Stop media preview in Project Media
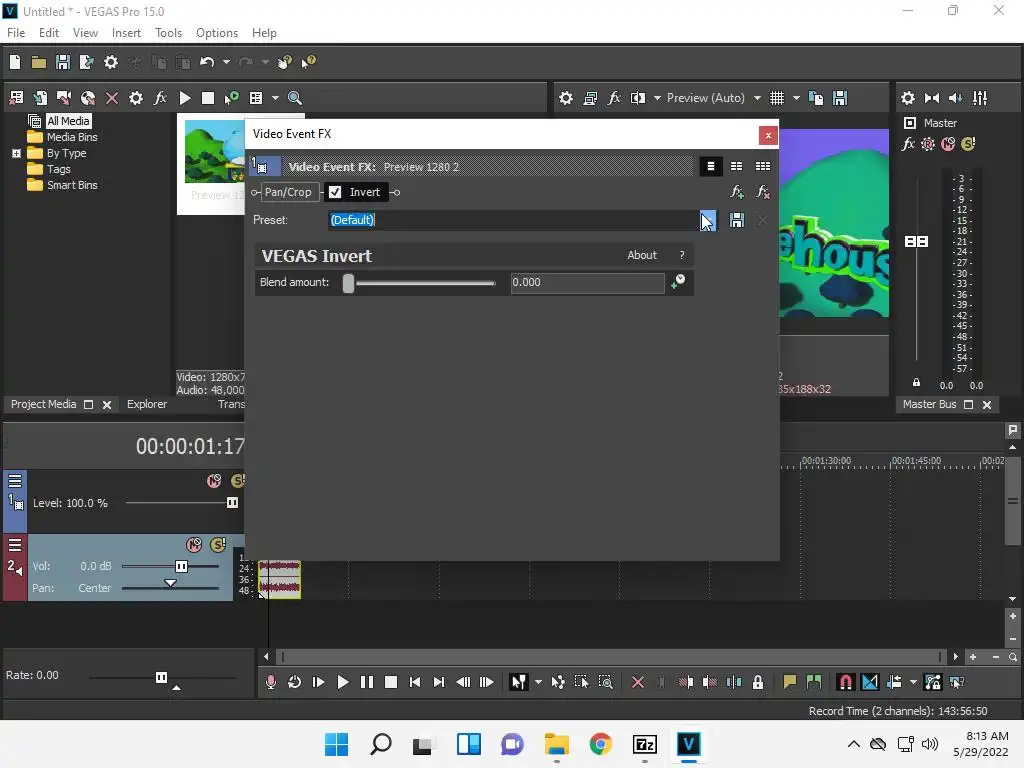The width and height of the screenshot is (1024, 768). click(x=208, y=98)
